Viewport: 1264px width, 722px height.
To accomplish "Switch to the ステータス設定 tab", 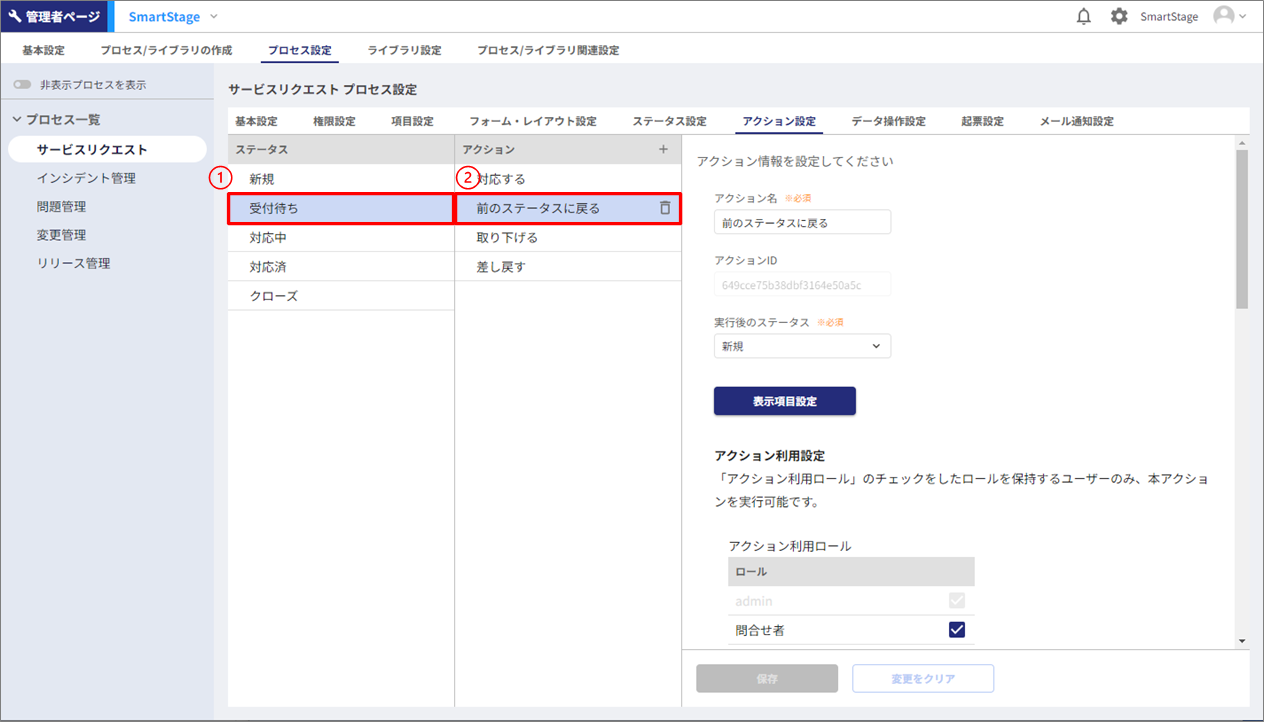I will tap(669, 121).
